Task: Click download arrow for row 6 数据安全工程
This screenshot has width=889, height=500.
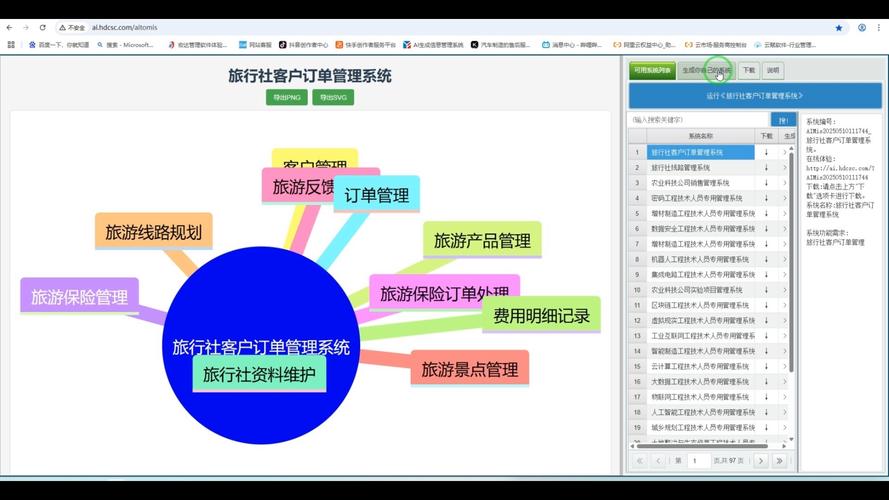Action: point(767,228)
